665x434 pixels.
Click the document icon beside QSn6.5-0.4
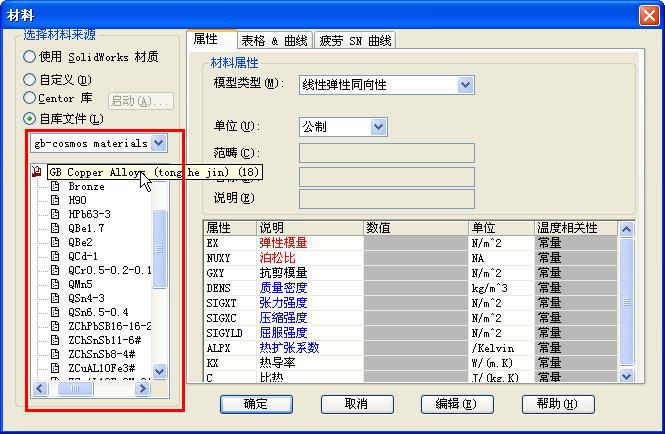[55, 312]
